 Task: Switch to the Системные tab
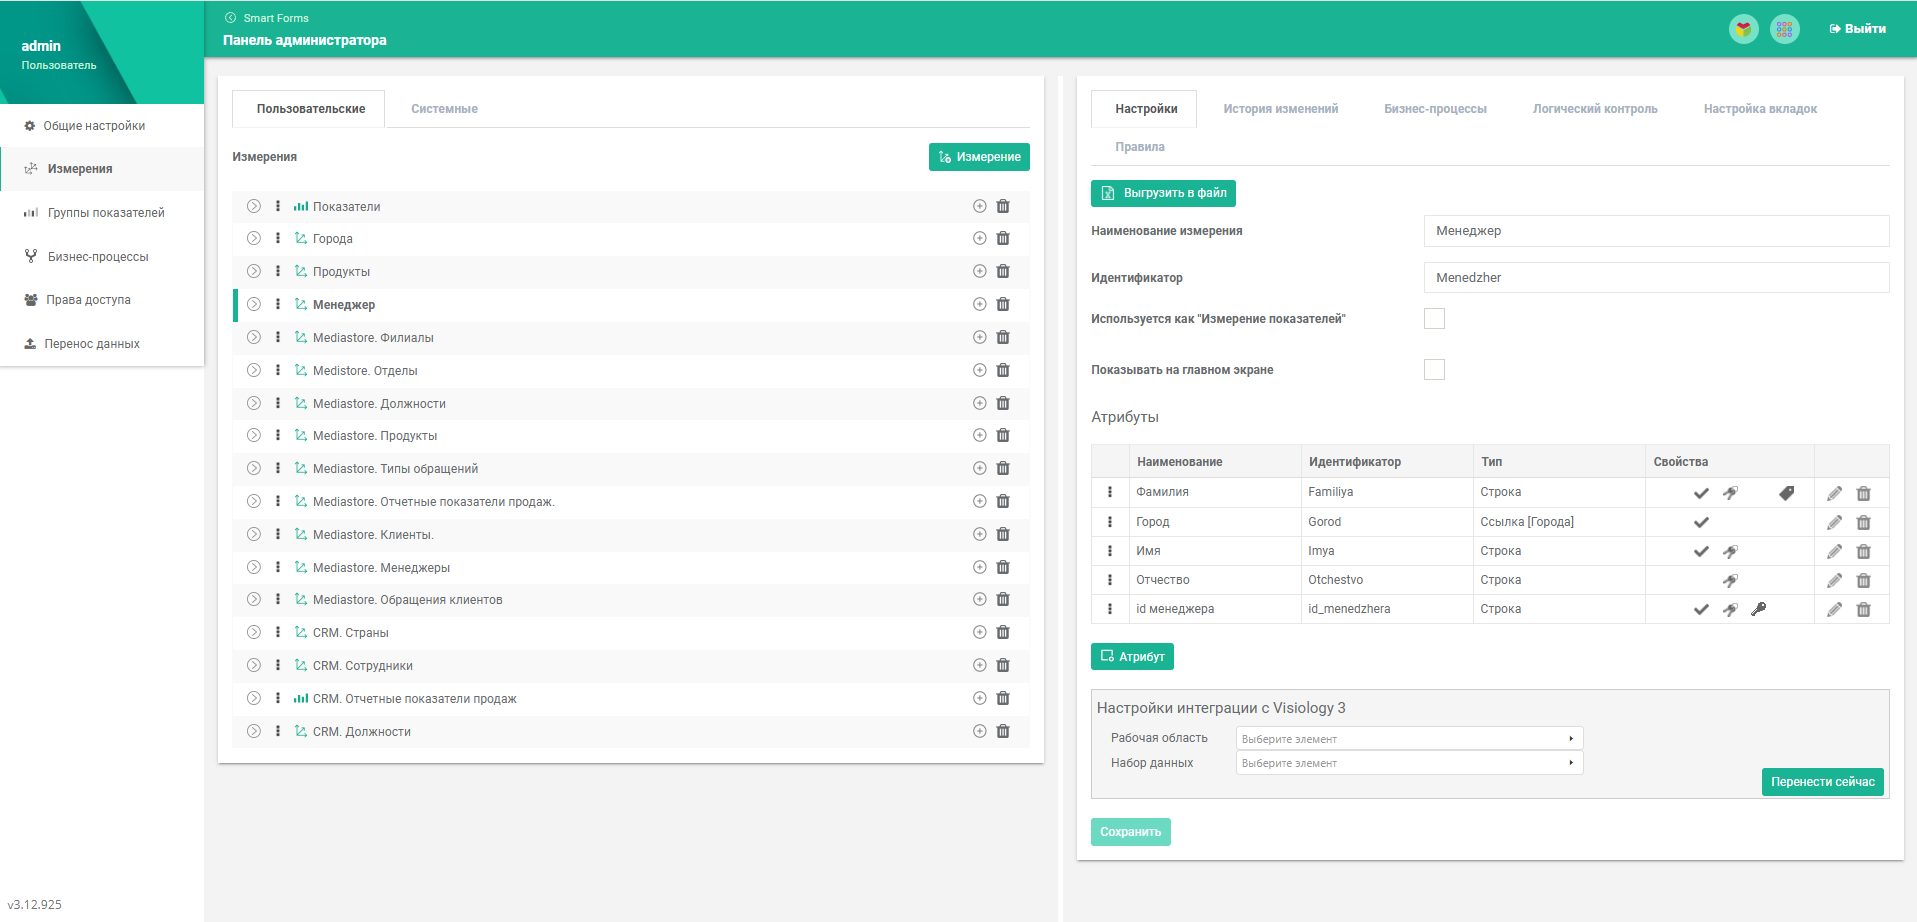[x=444, y=109]
